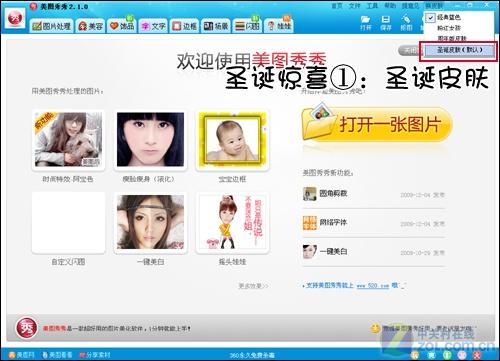Screen dimensions: 500x361
Task: Click the 美图秀秀 logo at top-left
Action: [16, 19]
